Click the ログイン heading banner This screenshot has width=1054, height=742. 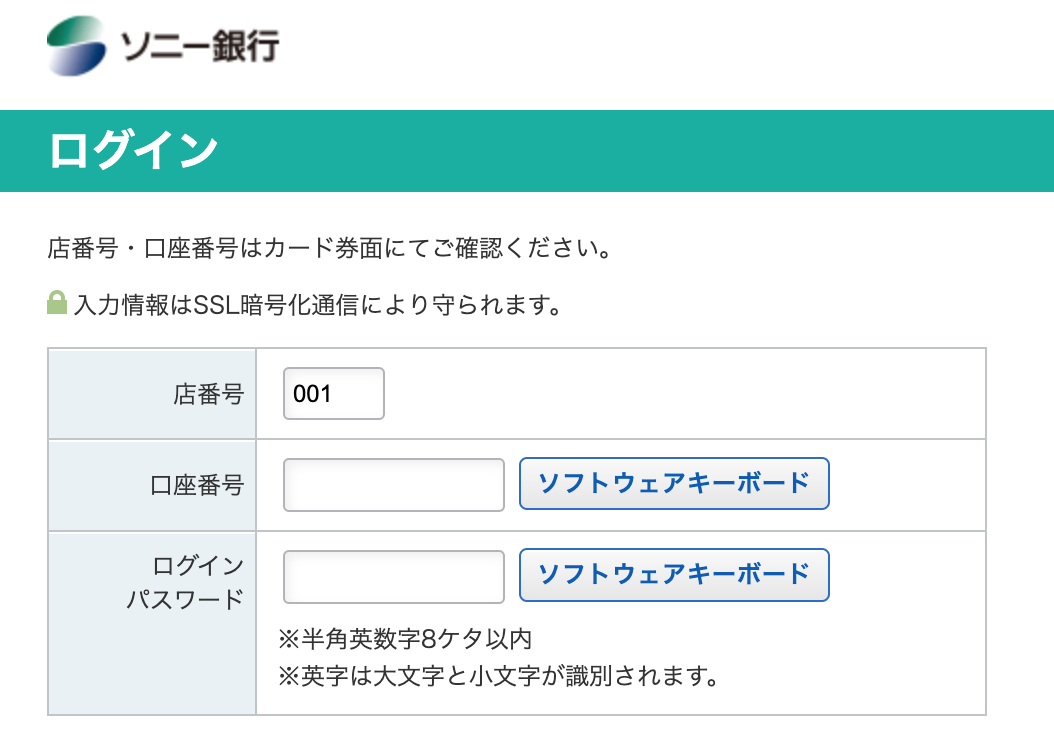pyautogui.click(x=527, y=151)
